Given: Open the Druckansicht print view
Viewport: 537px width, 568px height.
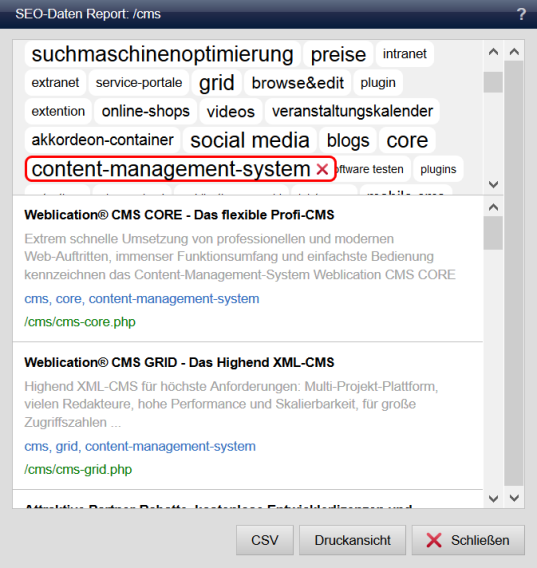Looking at the screenshot, I should coord(352,540).
